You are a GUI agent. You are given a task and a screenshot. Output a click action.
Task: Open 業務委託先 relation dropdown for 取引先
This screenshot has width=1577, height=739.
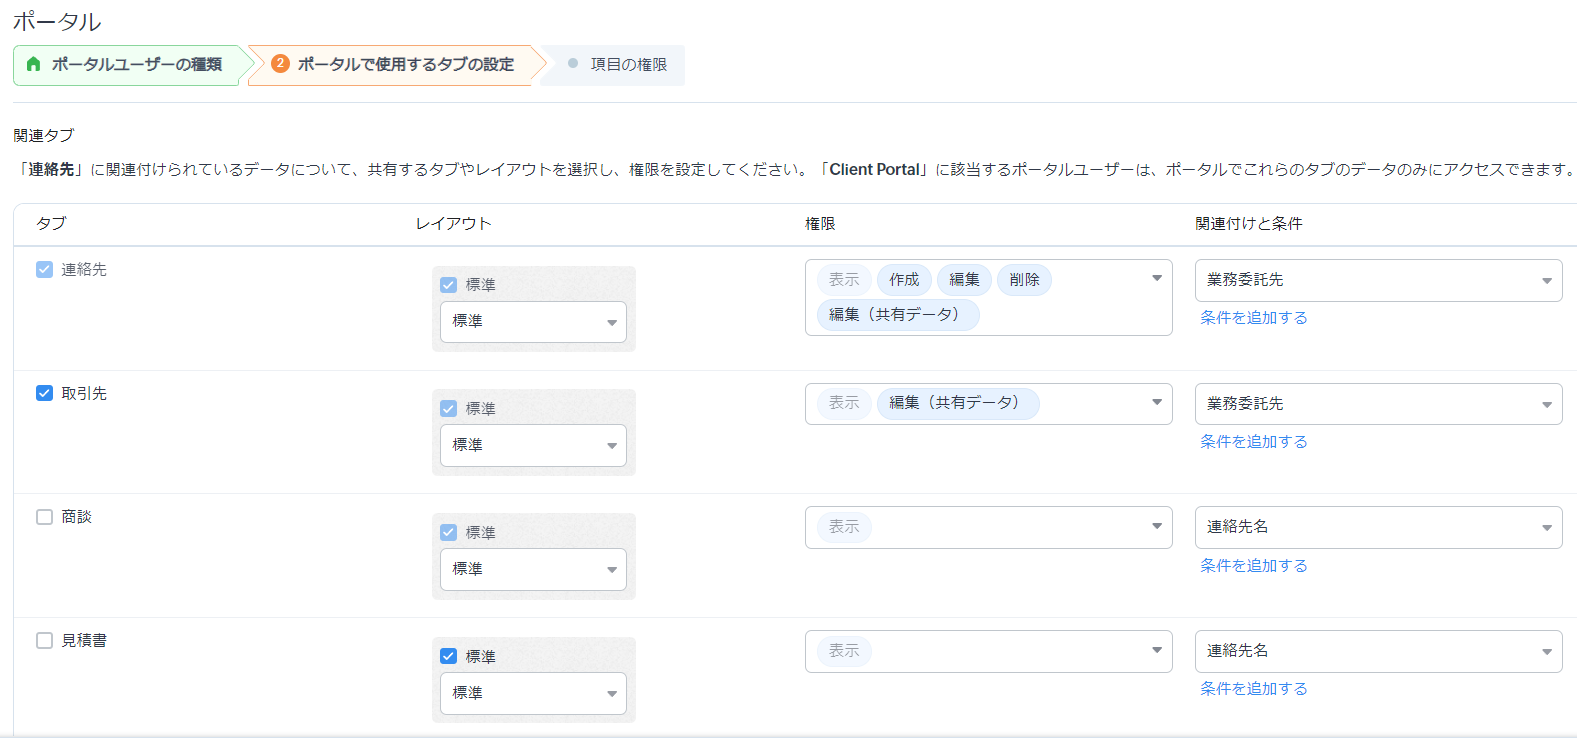point(1378,404)
